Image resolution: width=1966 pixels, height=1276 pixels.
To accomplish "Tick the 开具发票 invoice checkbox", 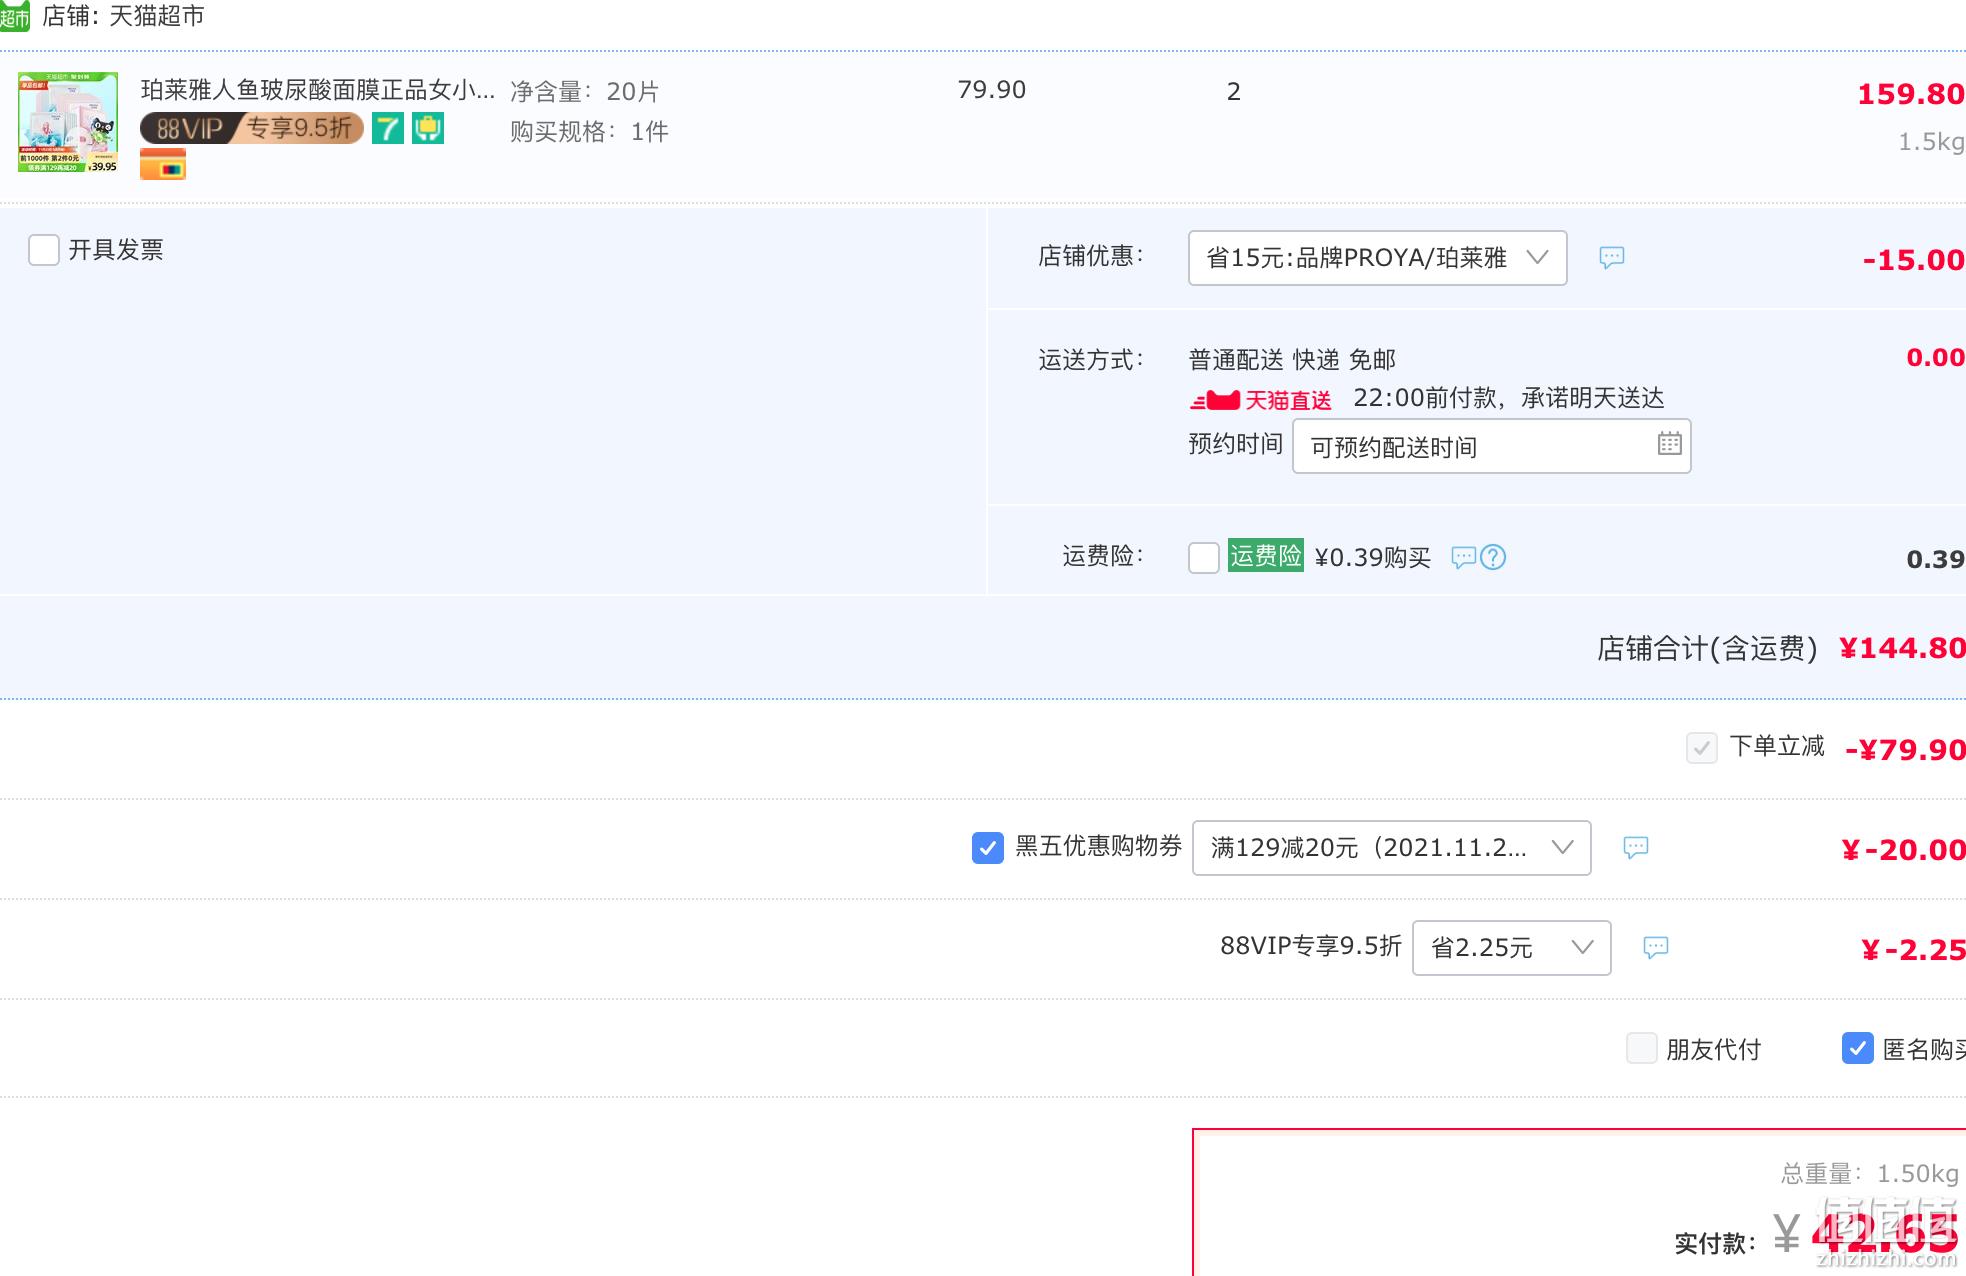I will coord(44,250).
